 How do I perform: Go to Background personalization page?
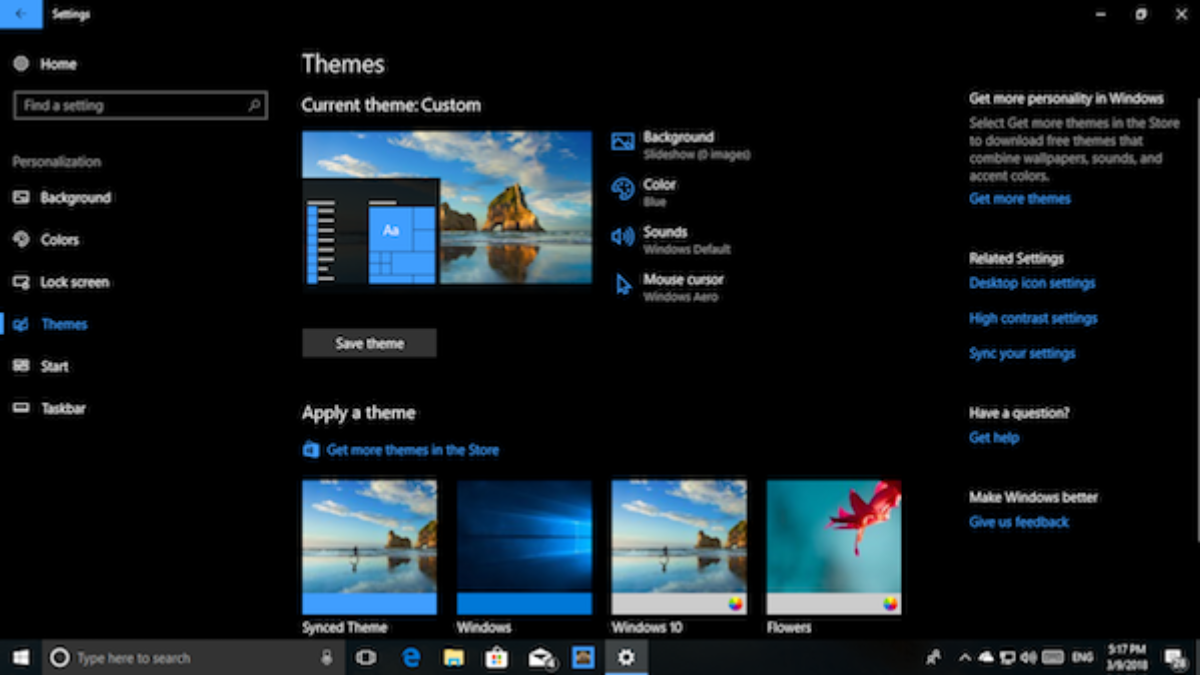[75, 198]
